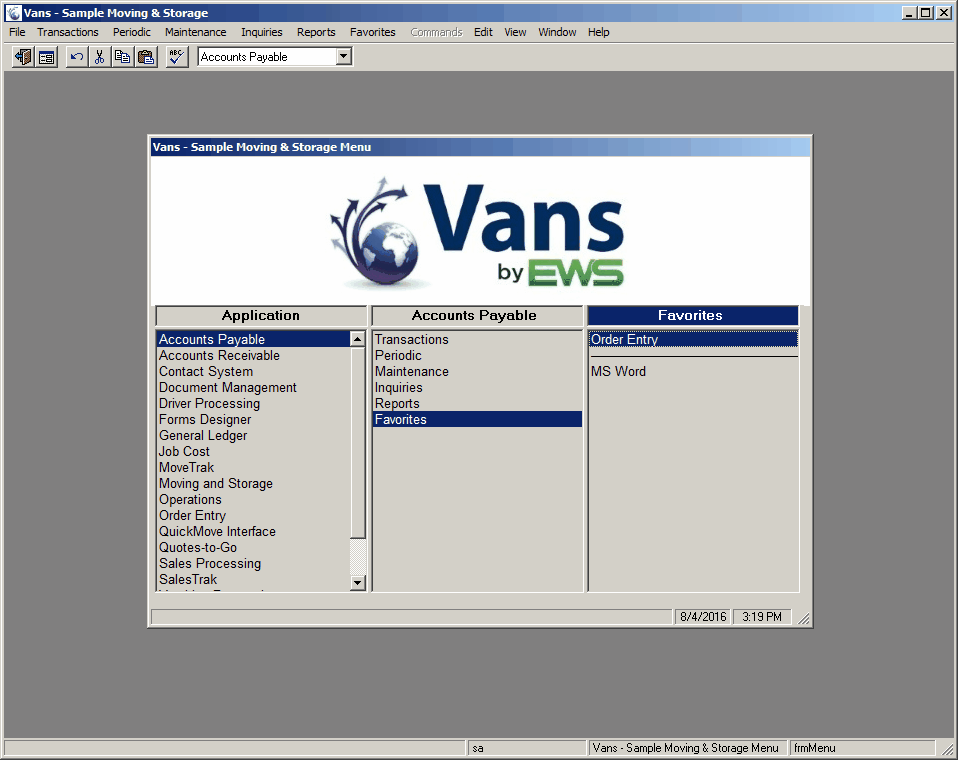Viewport: 958px width, 760px height.
Task: Click the Undo arrow icon
Action: pos(76,57)
